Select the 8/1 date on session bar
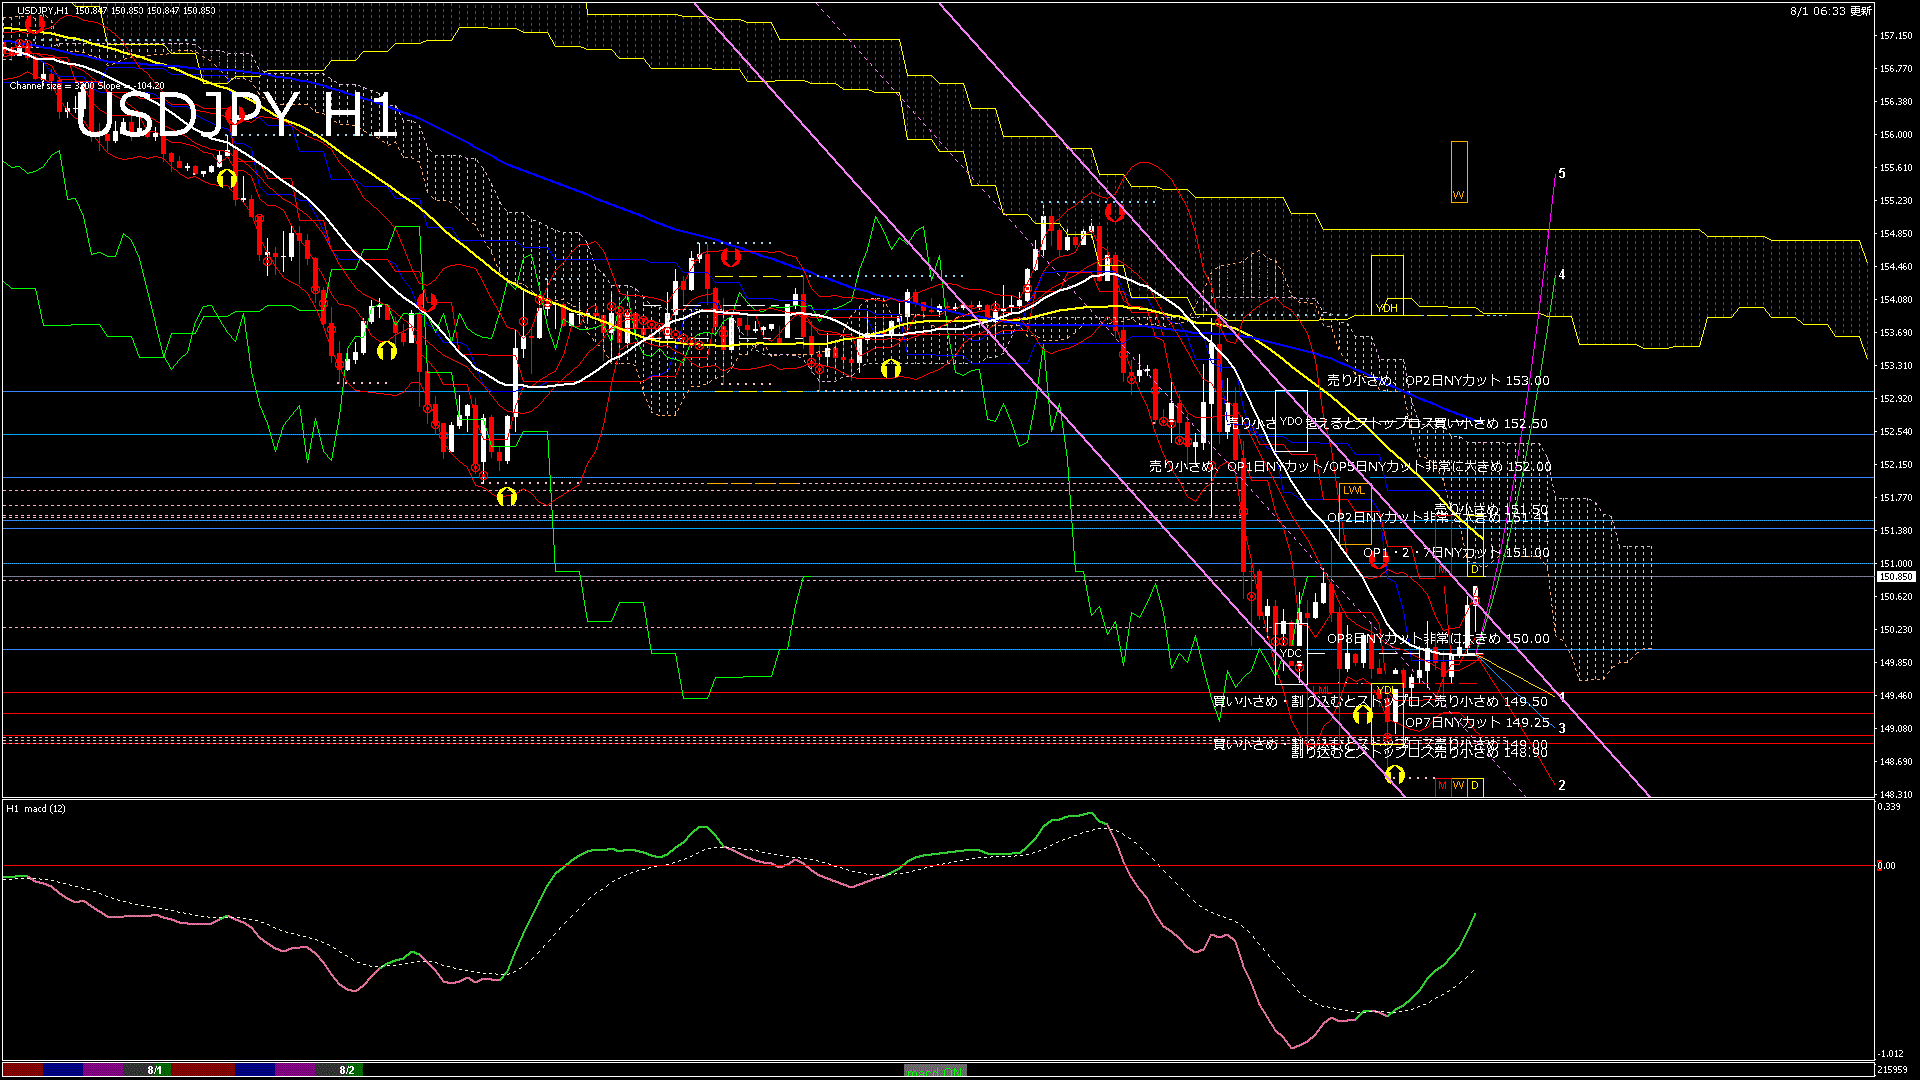 coord(155,1070)
